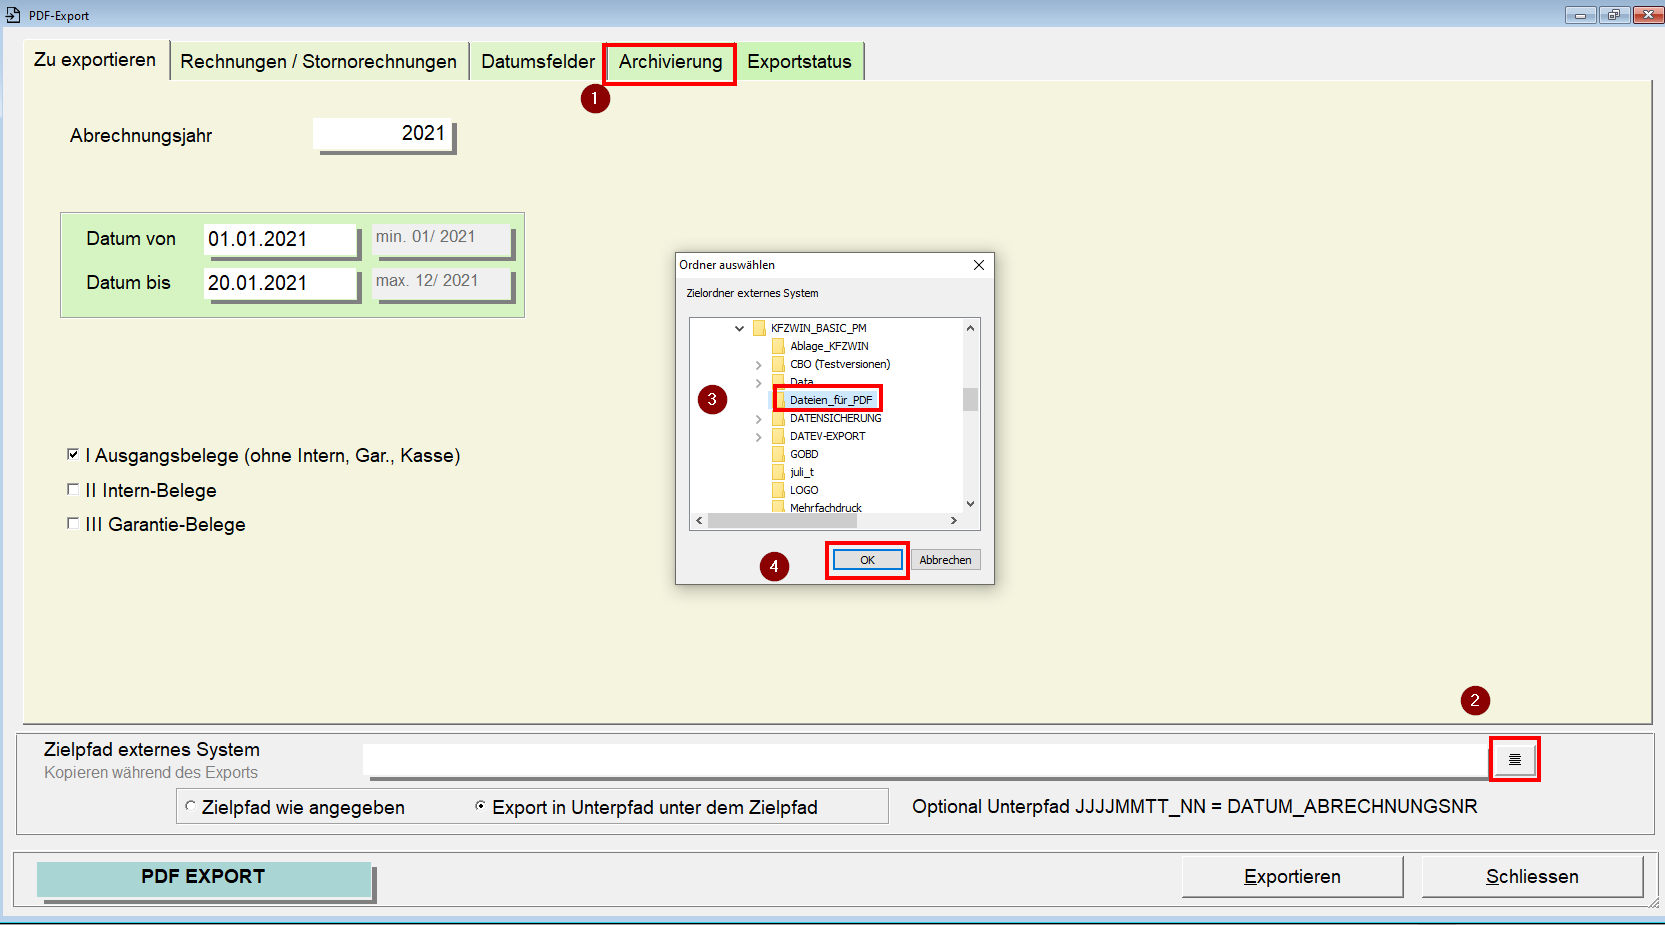The width and height of the screenshot is (1665, 925).
Task: Focus the Abrechnungsjahr field
Action: click(384, 134)
